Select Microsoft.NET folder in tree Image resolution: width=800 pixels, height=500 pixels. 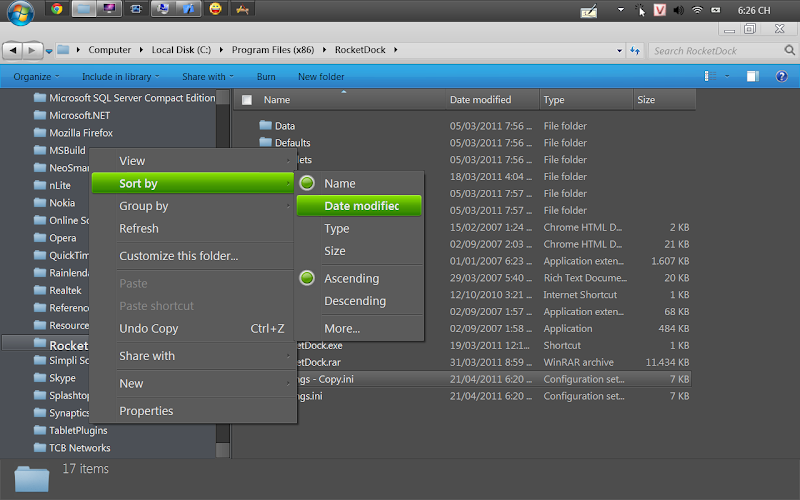72,115
